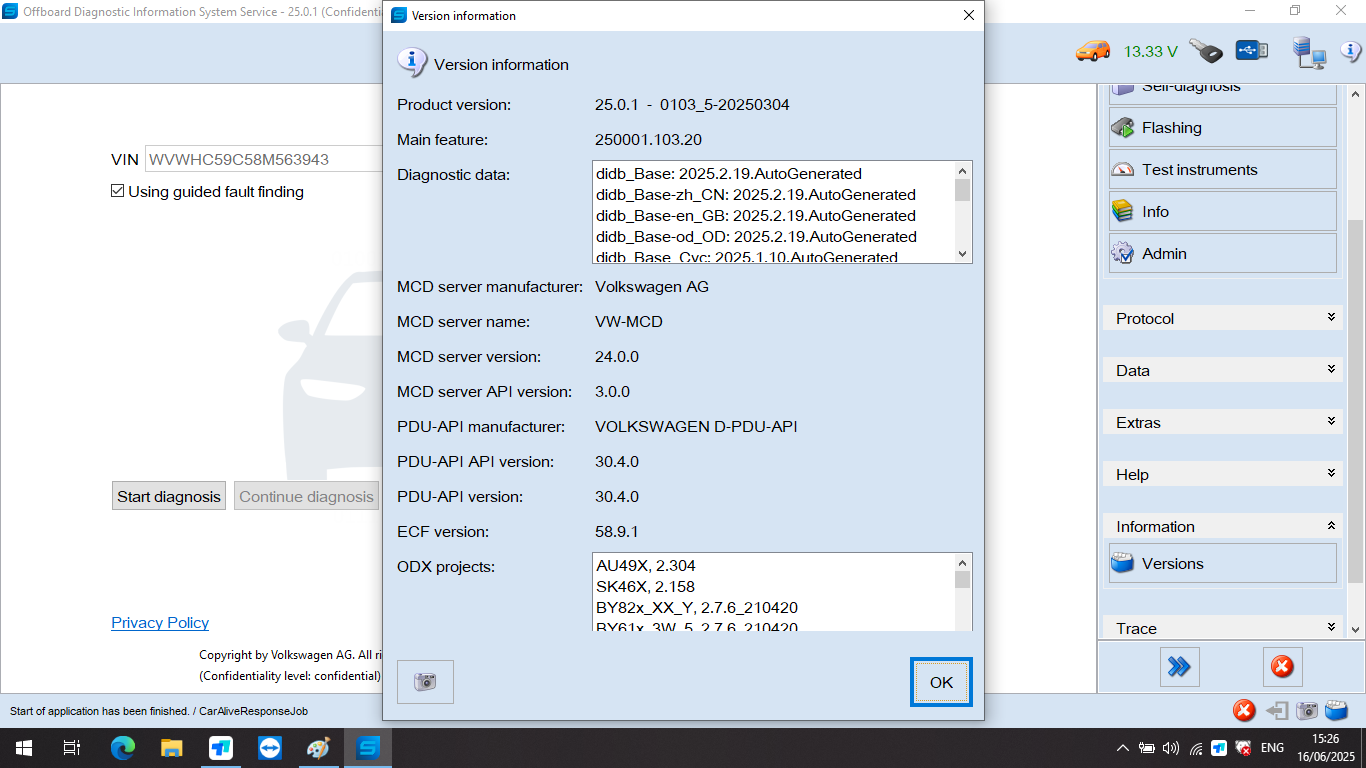1366x768 pixels.
Task: Click the USB diagnostic interface icon
Action: click(1252, 50)
